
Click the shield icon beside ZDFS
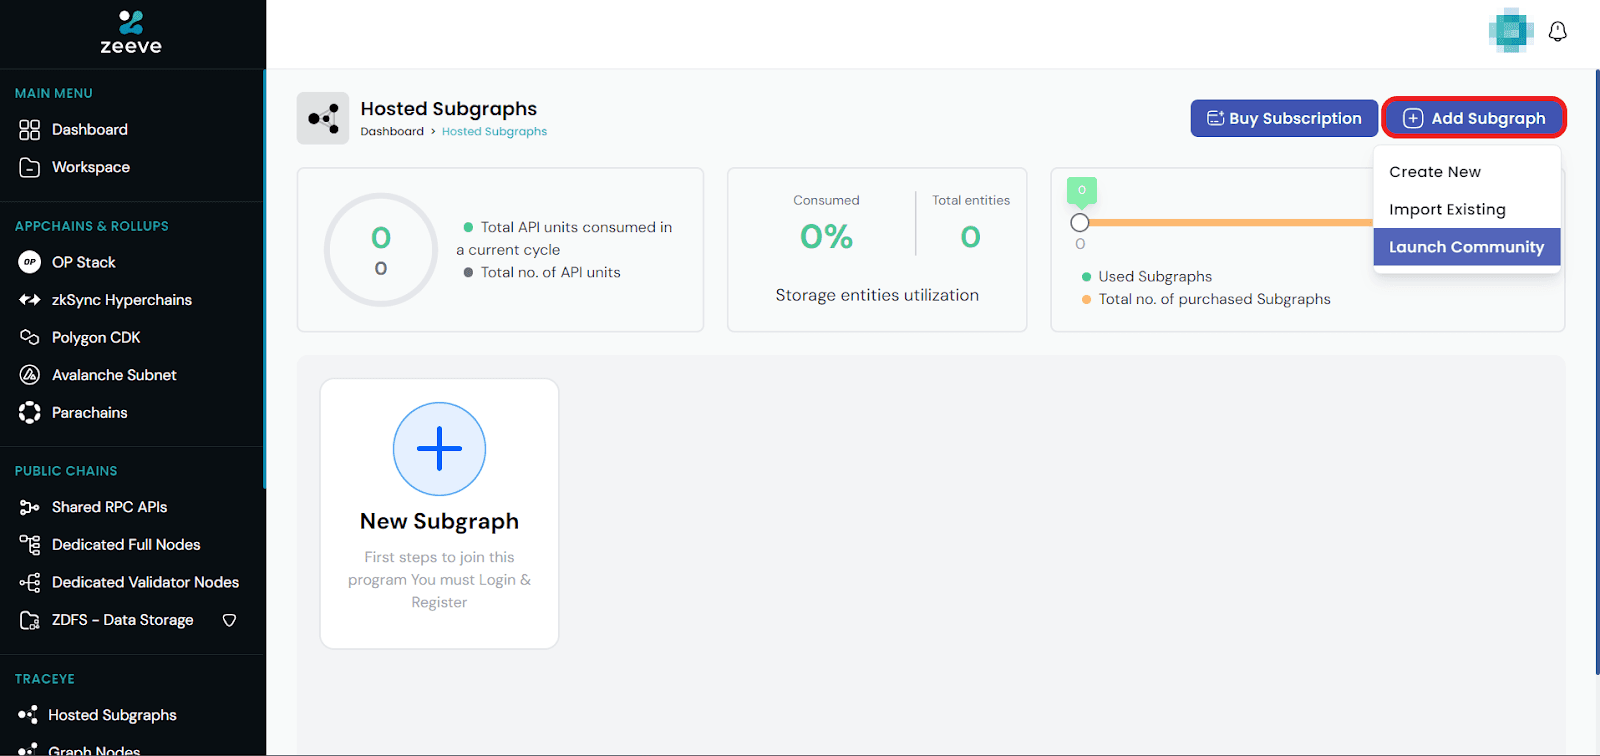(x=229, y=620)
